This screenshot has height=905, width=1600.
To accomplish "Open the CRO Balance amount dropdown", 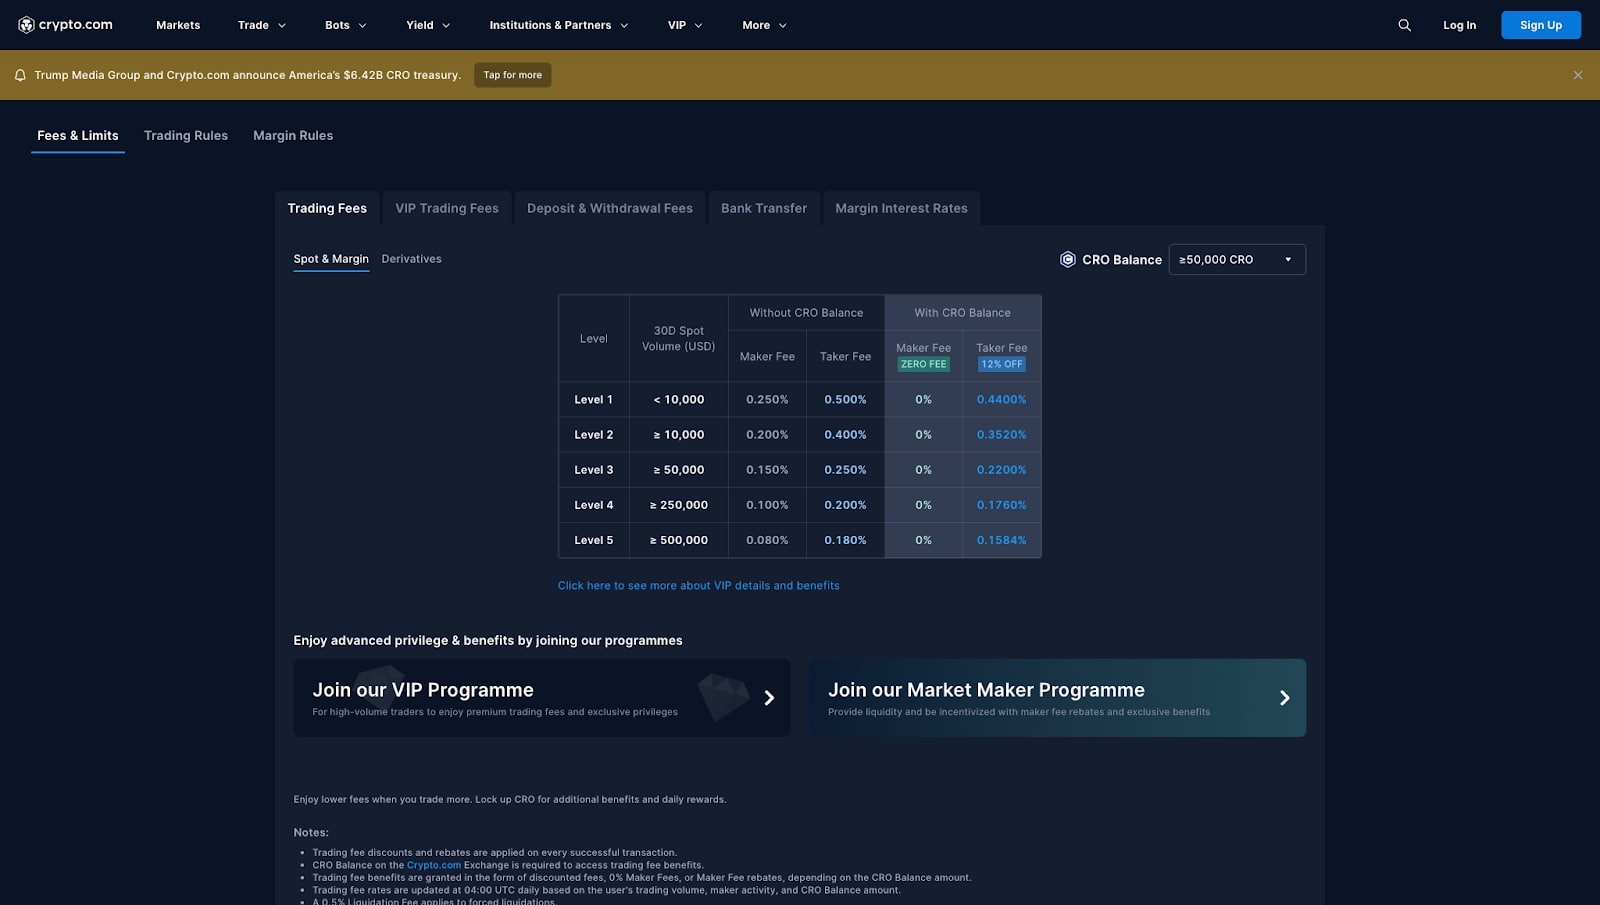I will click(1236, 259).
